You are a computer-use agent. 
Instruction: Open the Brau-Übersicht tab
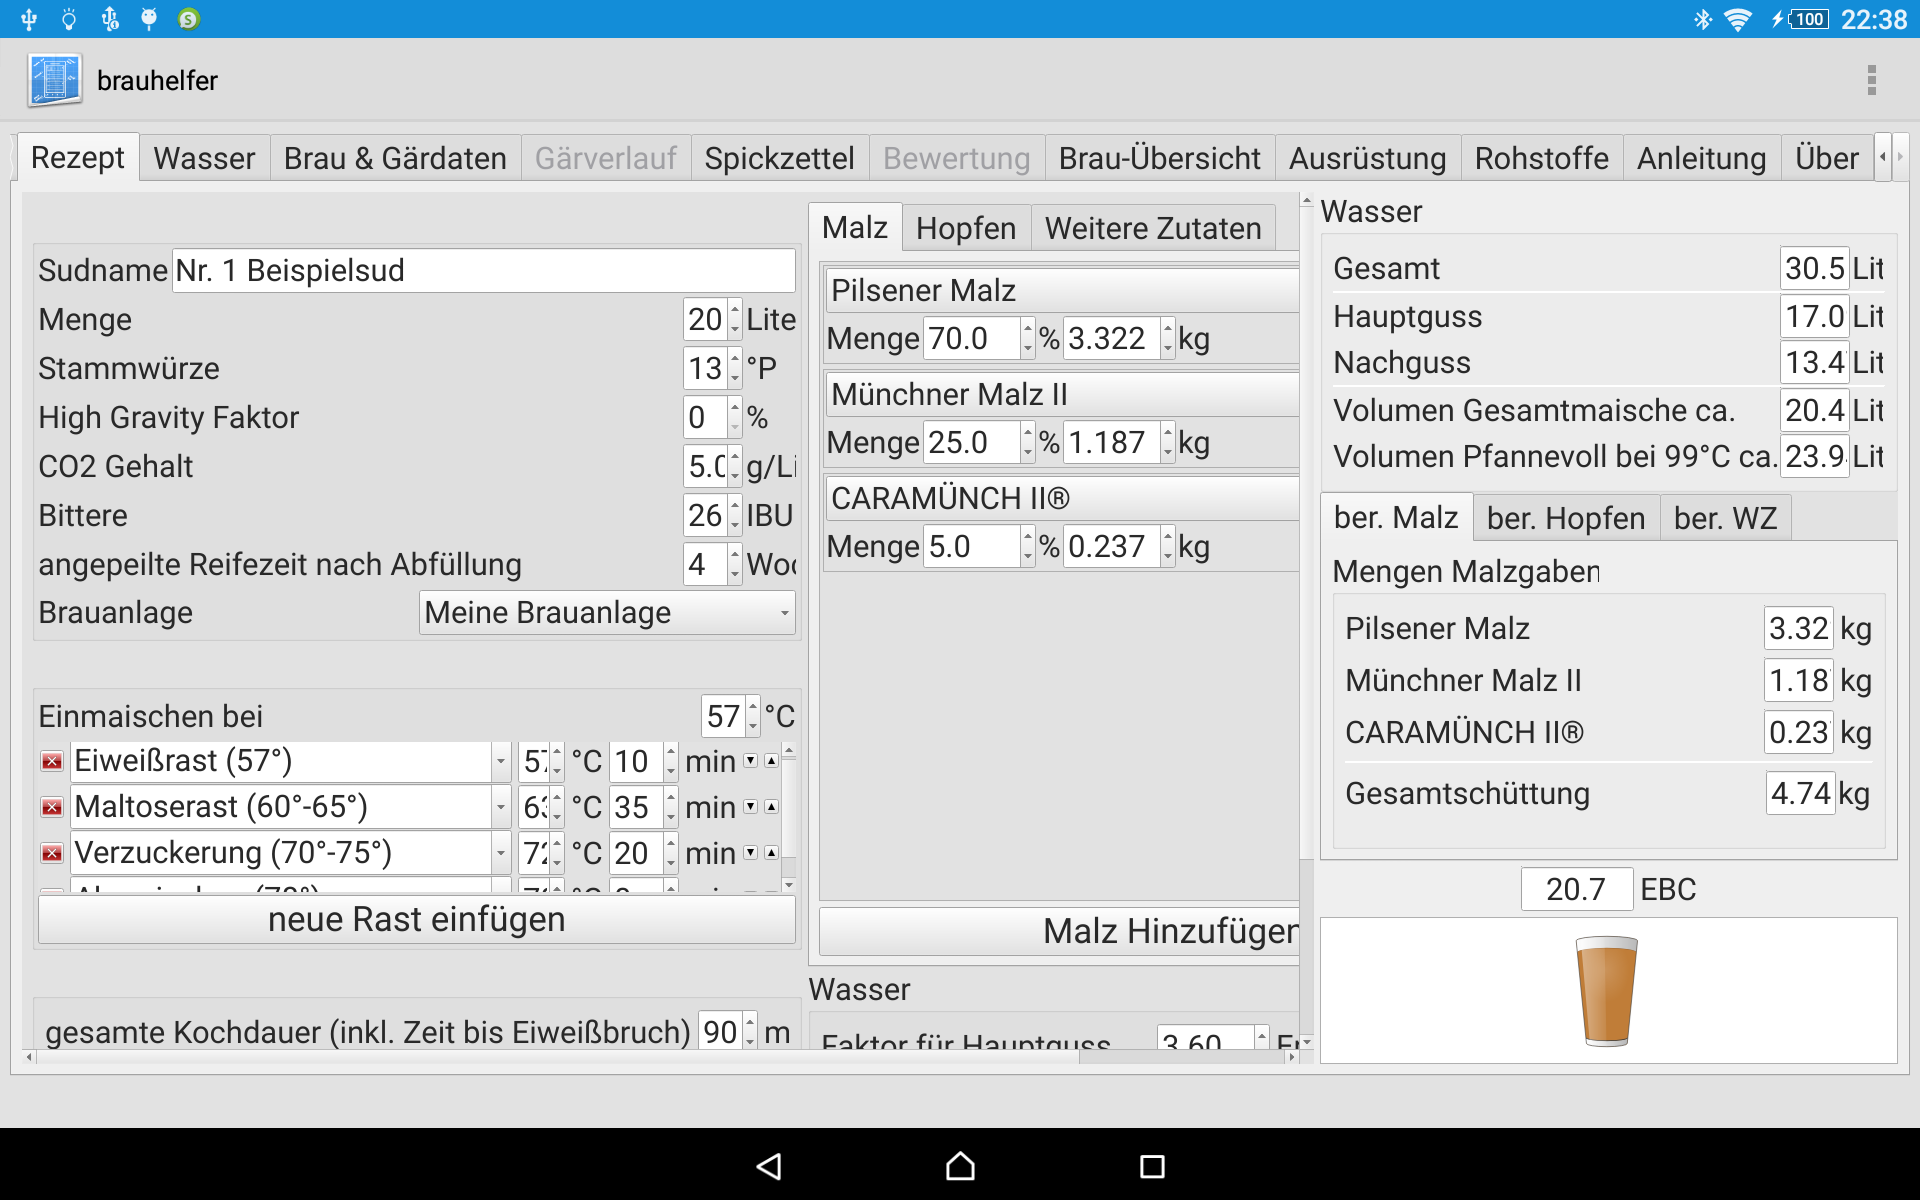point(1159,159)
